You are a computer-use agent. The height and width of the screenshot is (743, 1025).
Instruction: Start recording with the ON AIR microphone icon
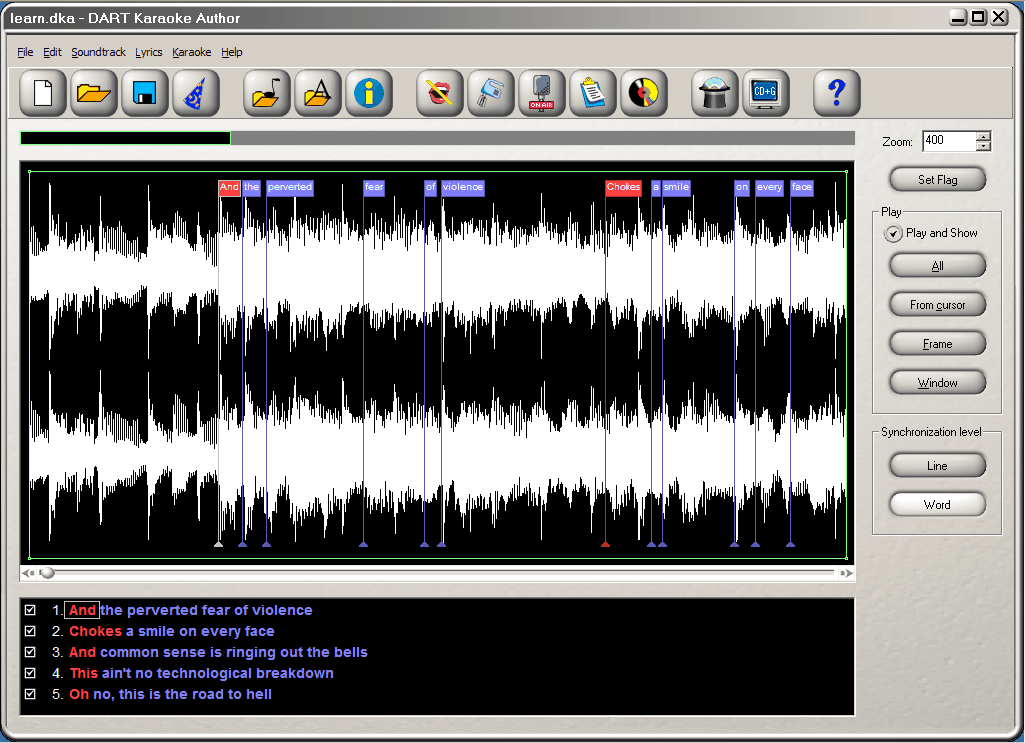[x=541, y=92]
